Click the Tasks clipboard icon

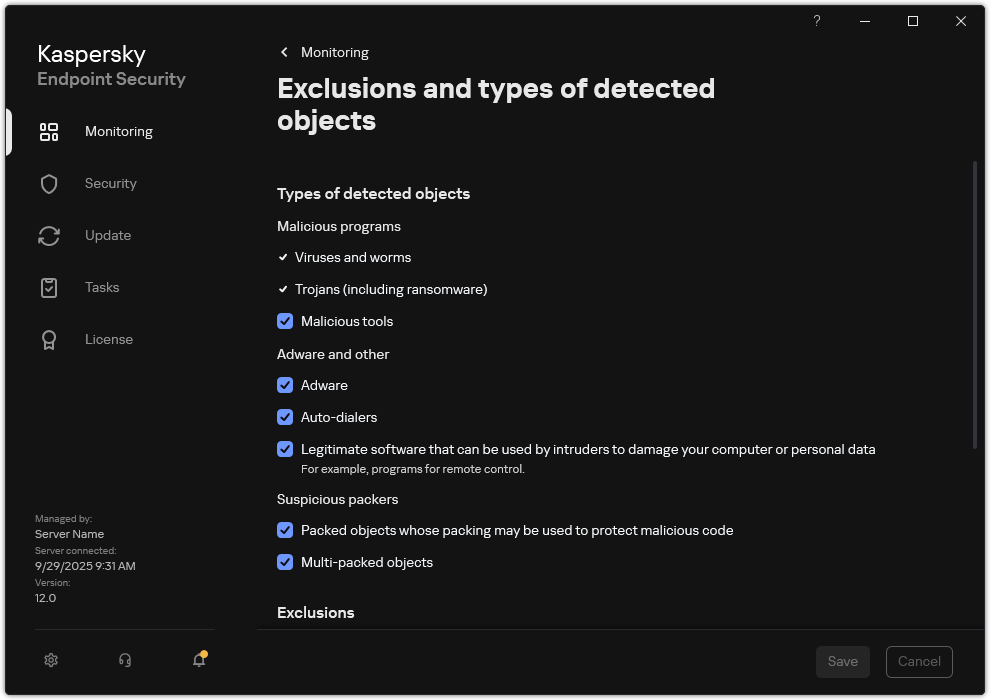point(49,287)
